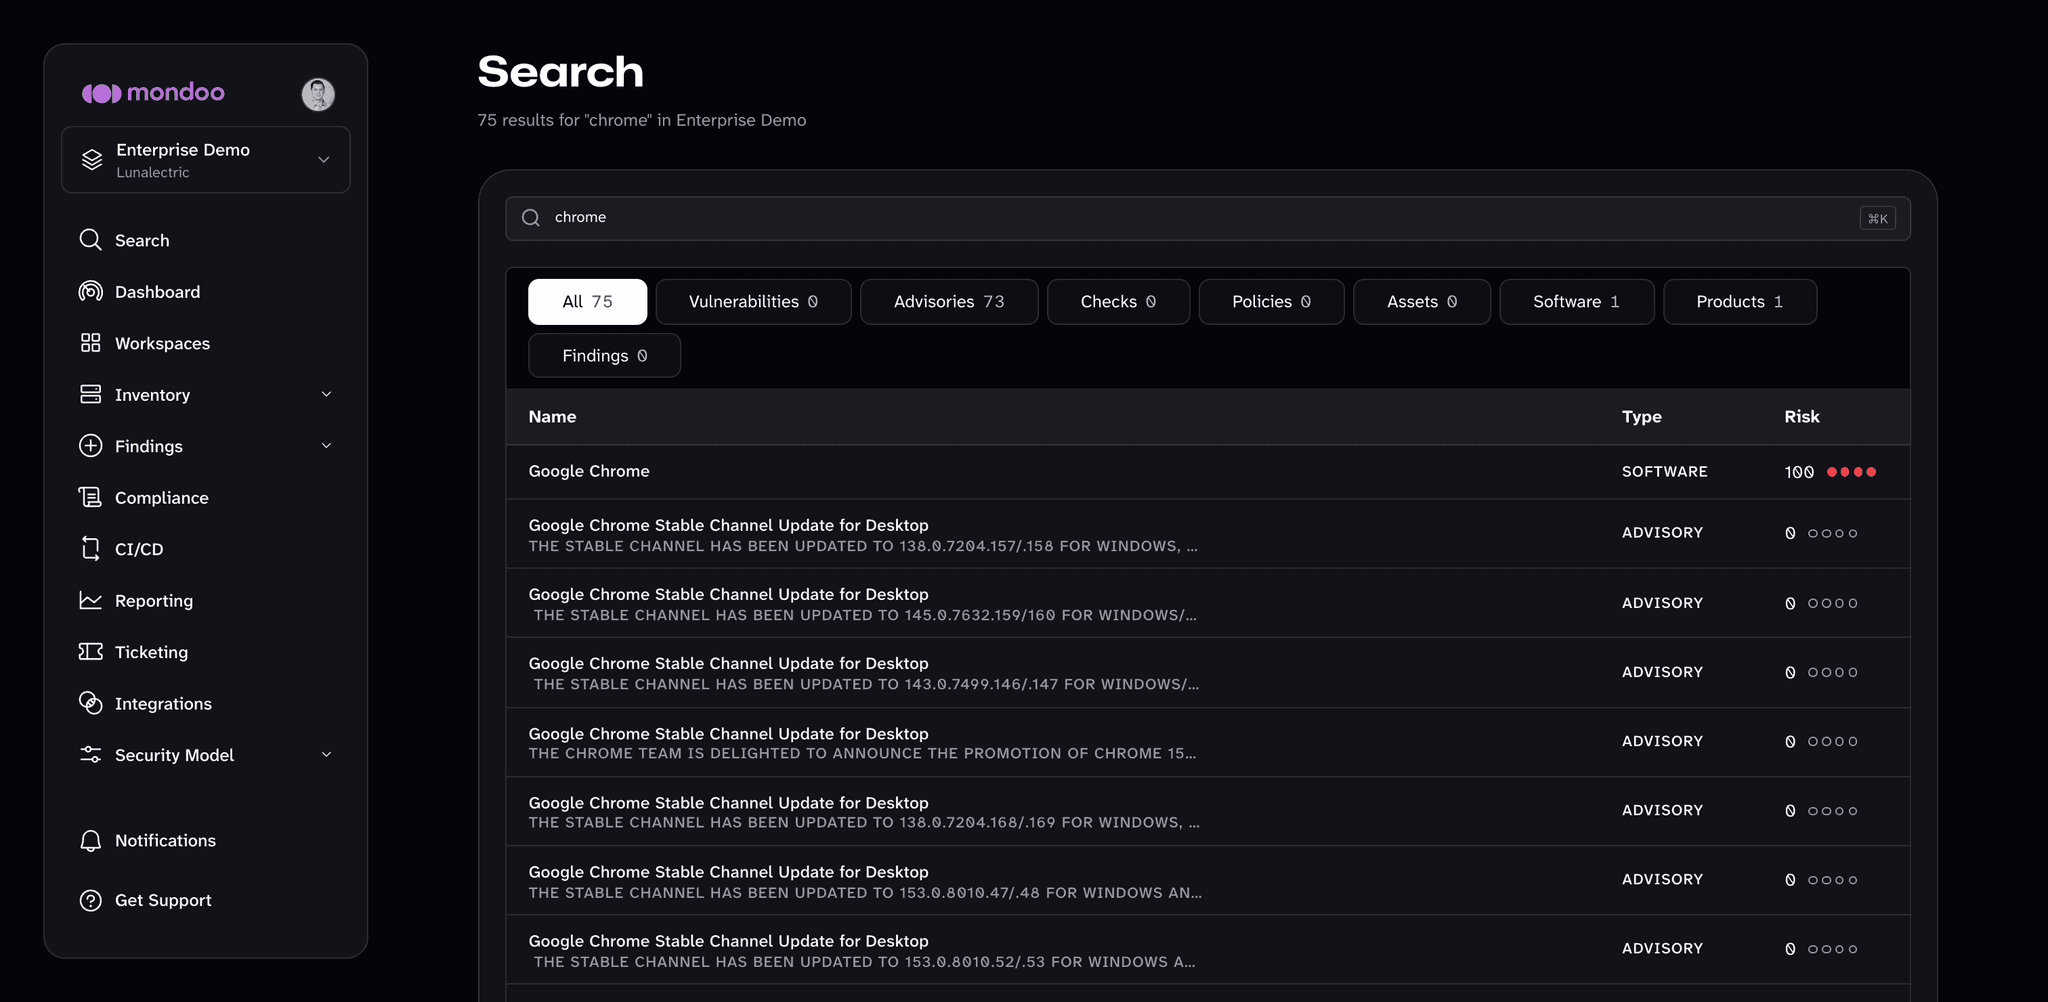Switch to the Vulnerabilities tab
The height and width of the screenshot is (1002, 2048).
point(753,302)
